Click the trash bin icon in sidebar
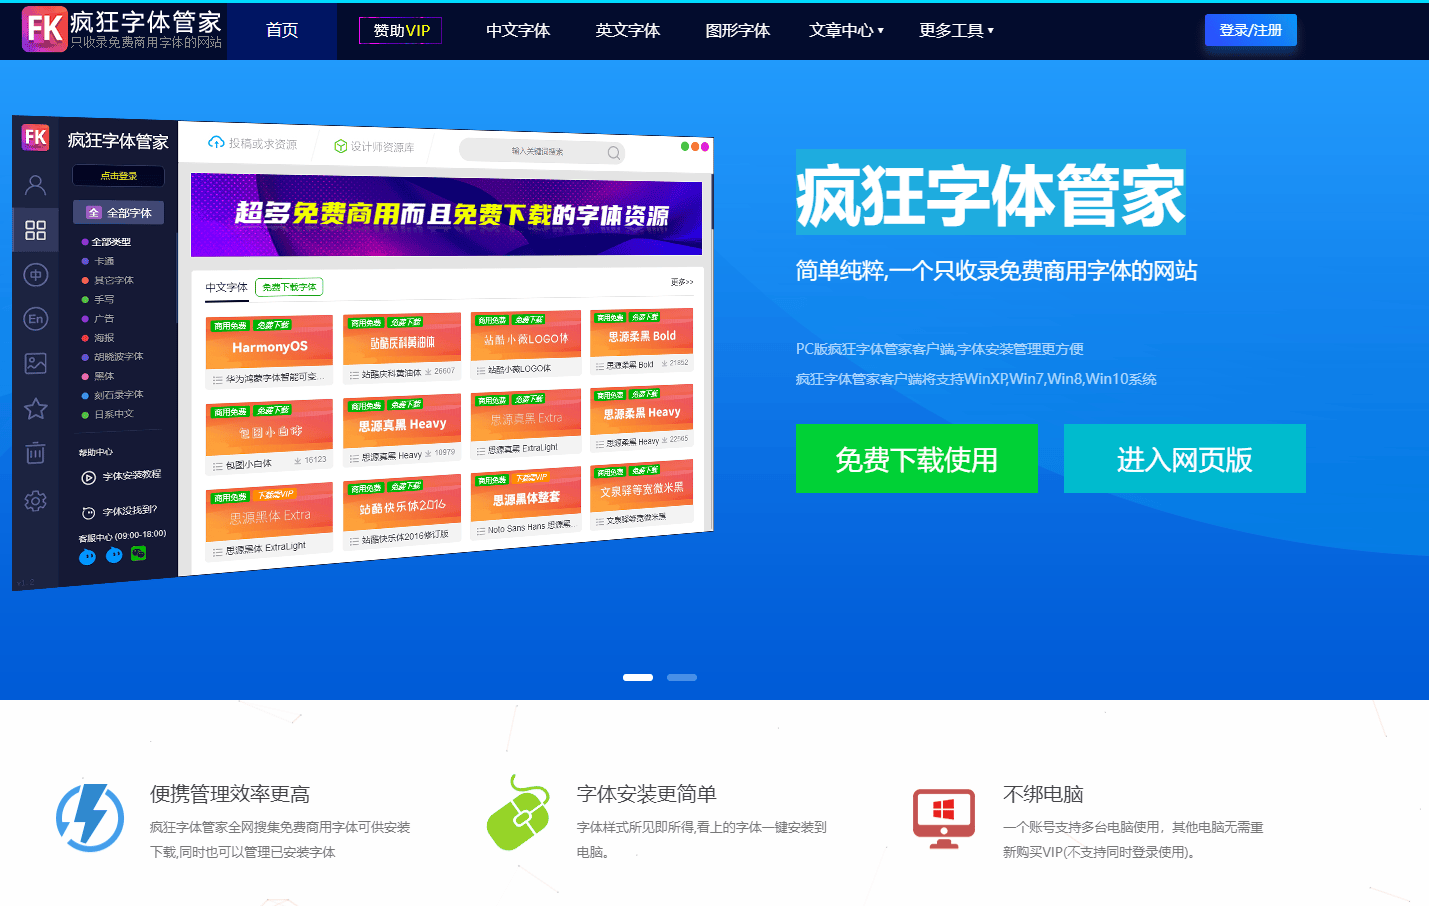Screen dimensions: 1429x906 tap(36, 453)
